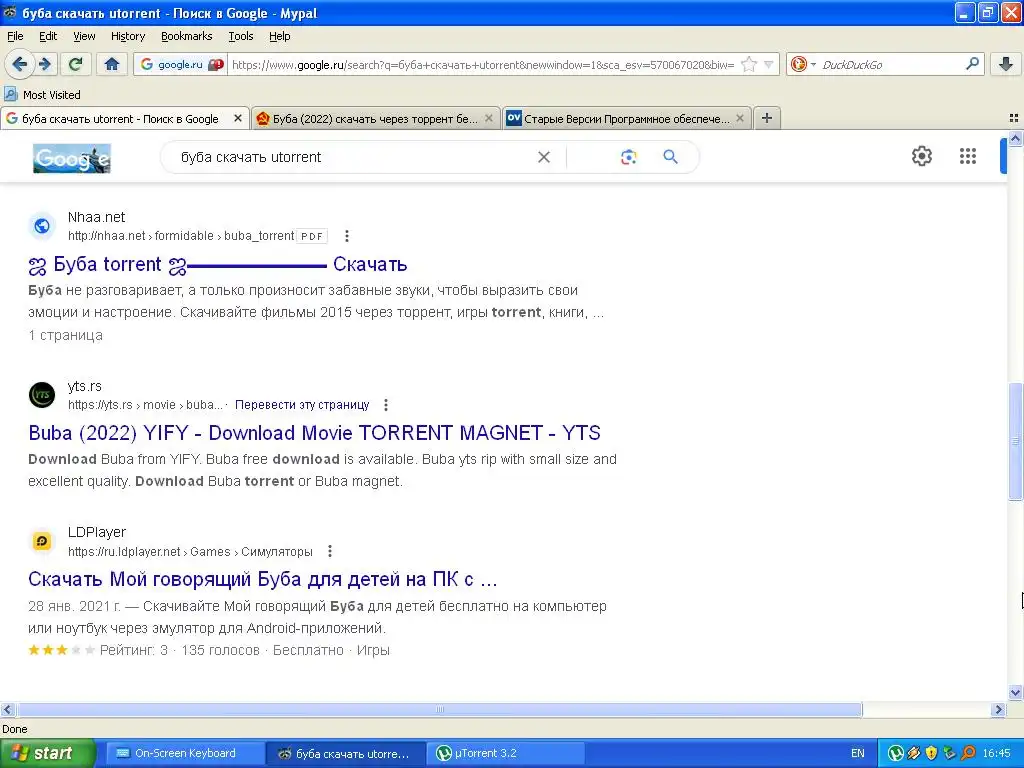The height and width of the screenshot is (768, 1024).
Task: Open Buba (2022) YIFY Download Movie link
Action: [314, 433]
